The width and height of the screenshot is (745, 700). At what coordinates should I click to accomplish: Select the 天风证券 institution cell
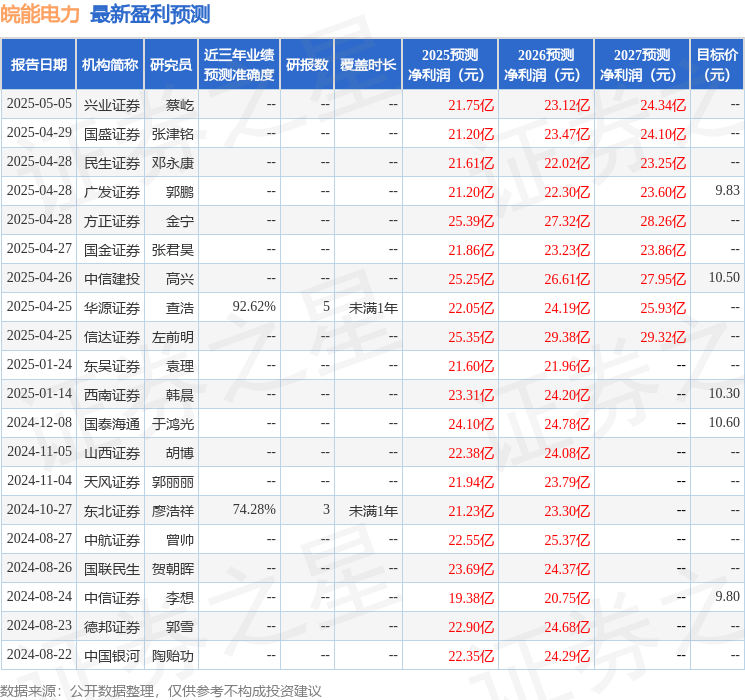click(x=112, y=482)
